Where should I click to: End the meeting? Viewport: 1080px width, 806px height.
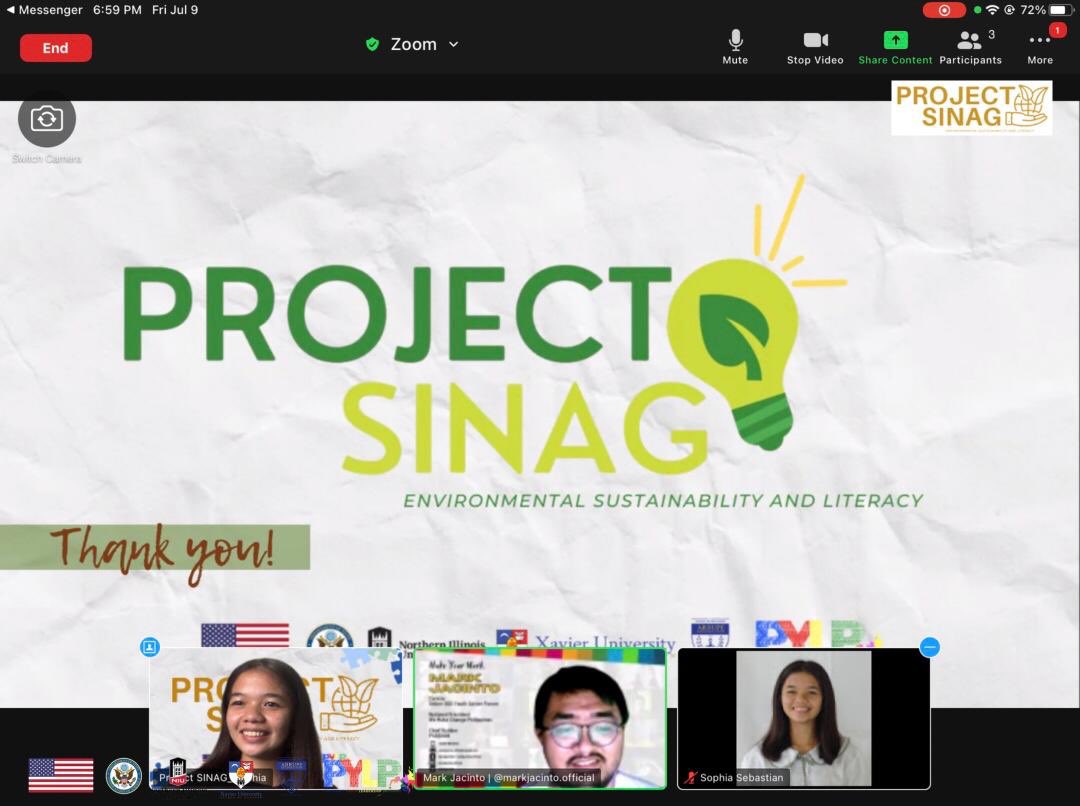pyautogui.click(x=56, y=47)
